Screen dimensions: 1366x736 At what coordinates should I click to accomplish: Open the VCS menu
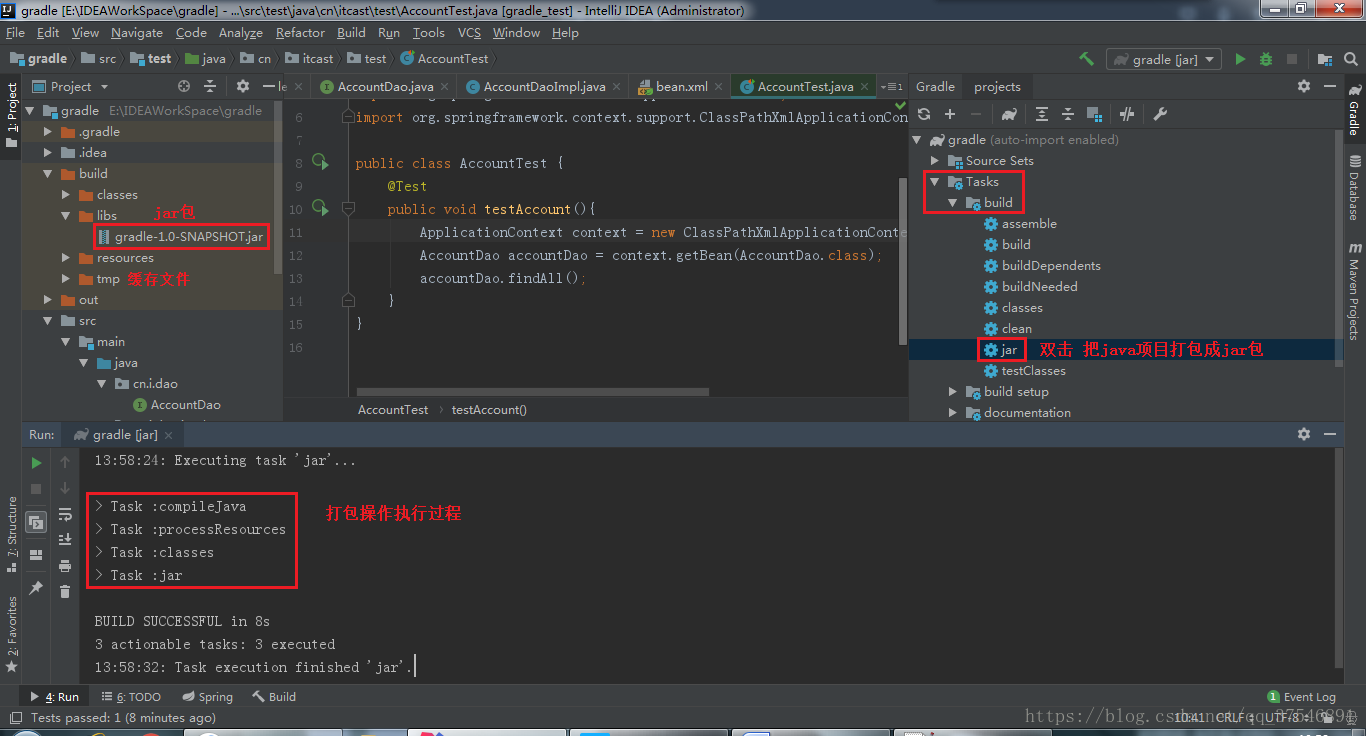(x=469, y=33)
